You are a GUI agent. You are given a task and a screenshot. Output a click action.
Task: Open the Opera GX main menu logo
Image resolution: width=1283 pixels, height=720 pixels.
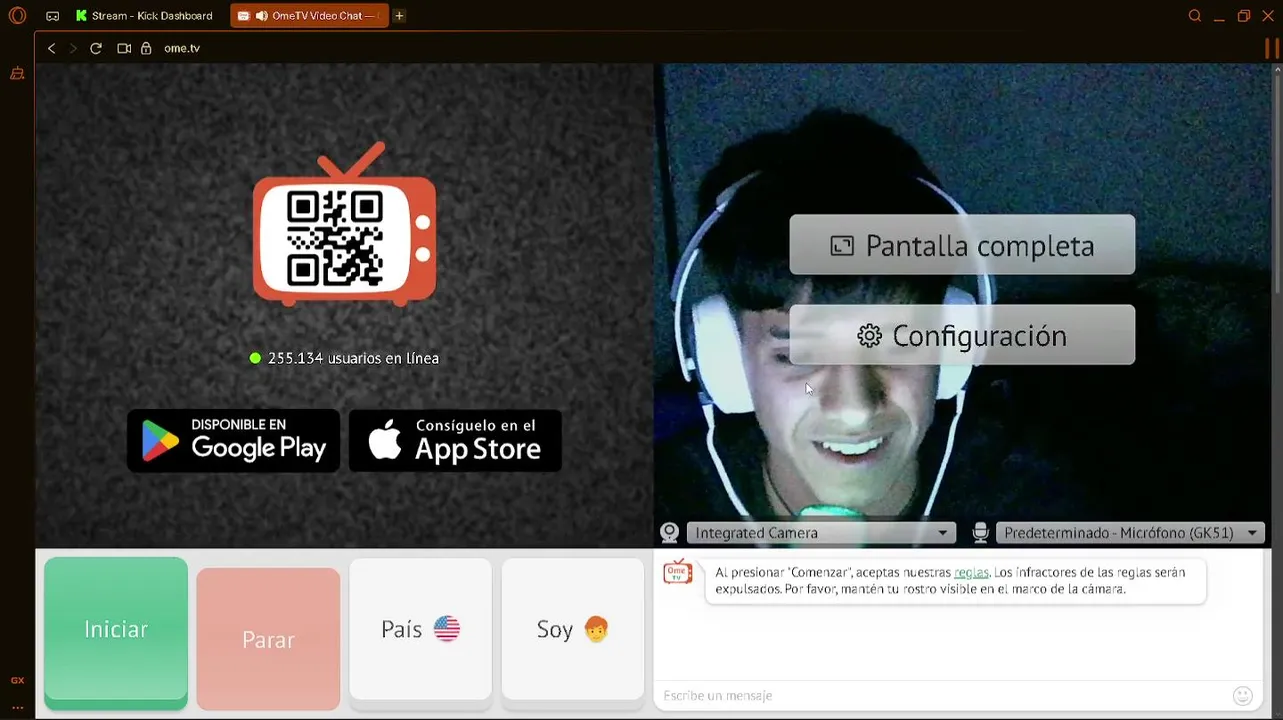(17, 16)
